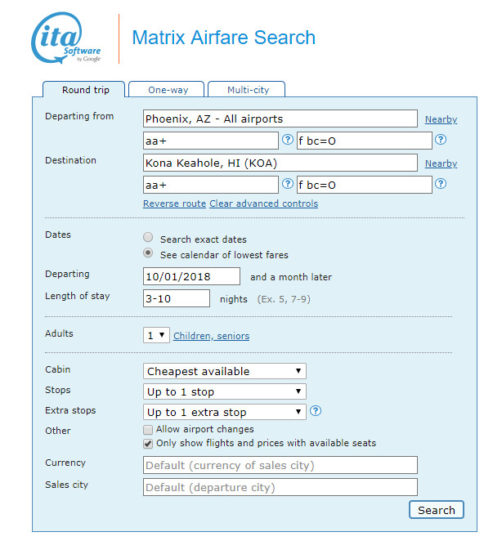This screenshot has height=550, width=484.
Task: Open help icon beside destination routing codes
Action: tap(288, 184)
